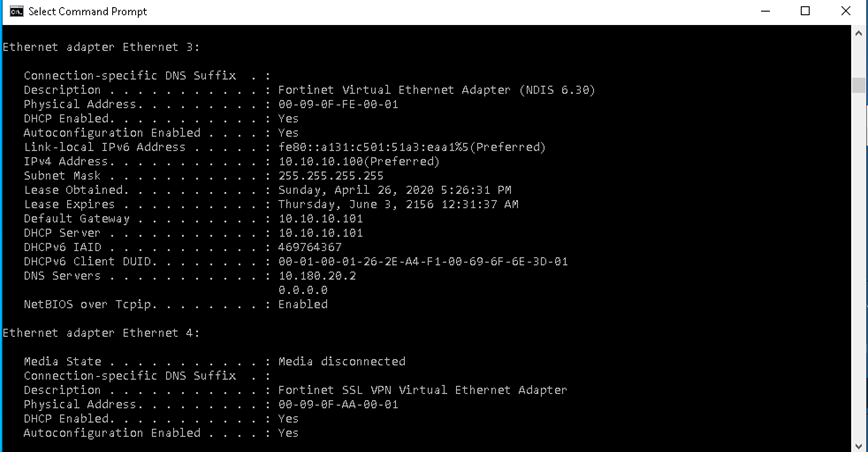Click the DHCPv6 IAID value 469764367
The width and height of the screenshot is (868, 452).
[310, 247]
